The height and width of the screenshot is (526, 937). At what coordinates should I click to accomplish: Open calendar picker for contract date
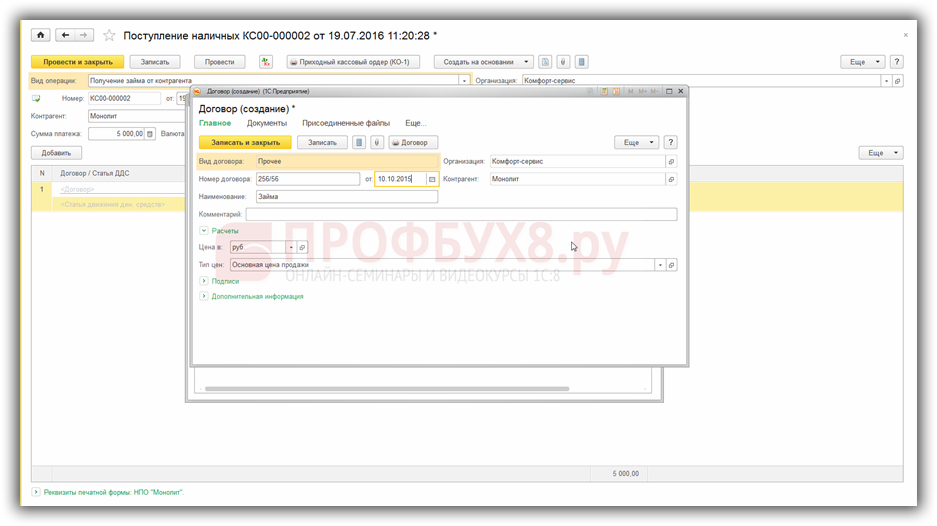point(432,179)
